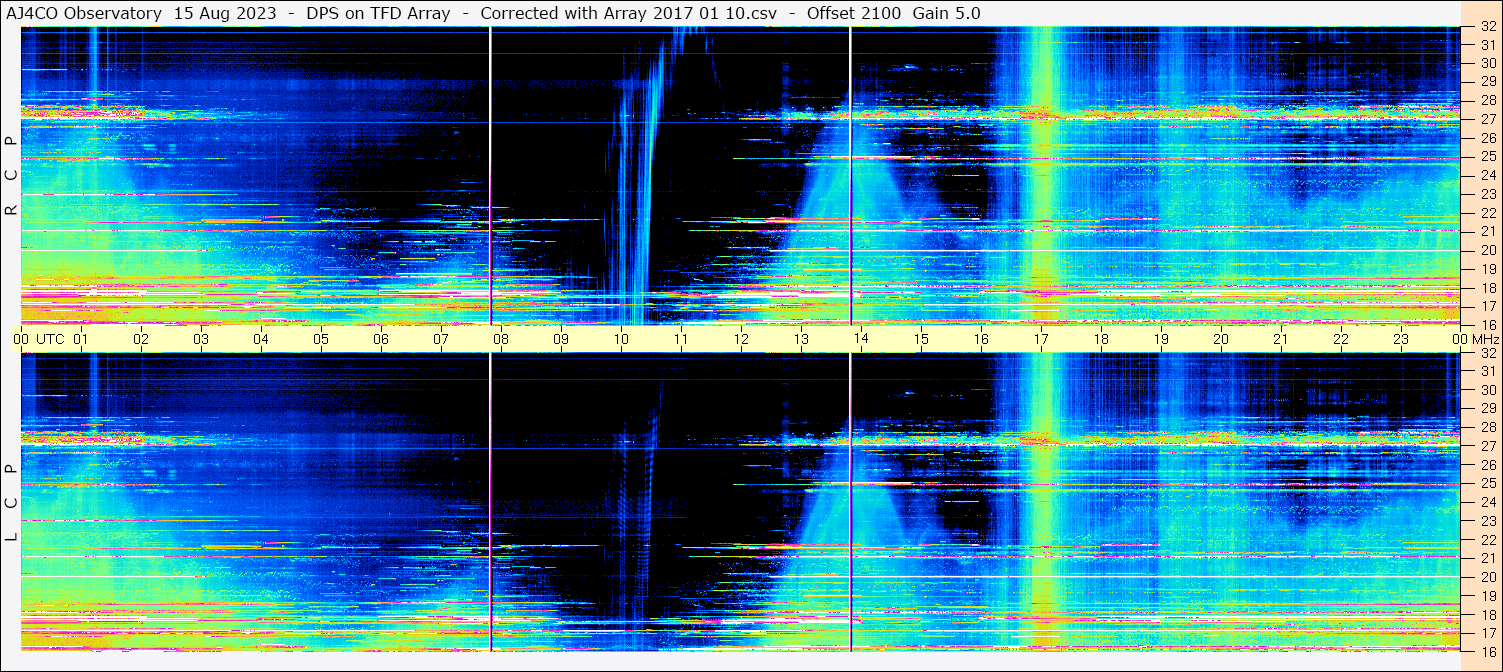
Task: Select hour "18" on the UTC time axis
Action: (x=1101, y=339)
